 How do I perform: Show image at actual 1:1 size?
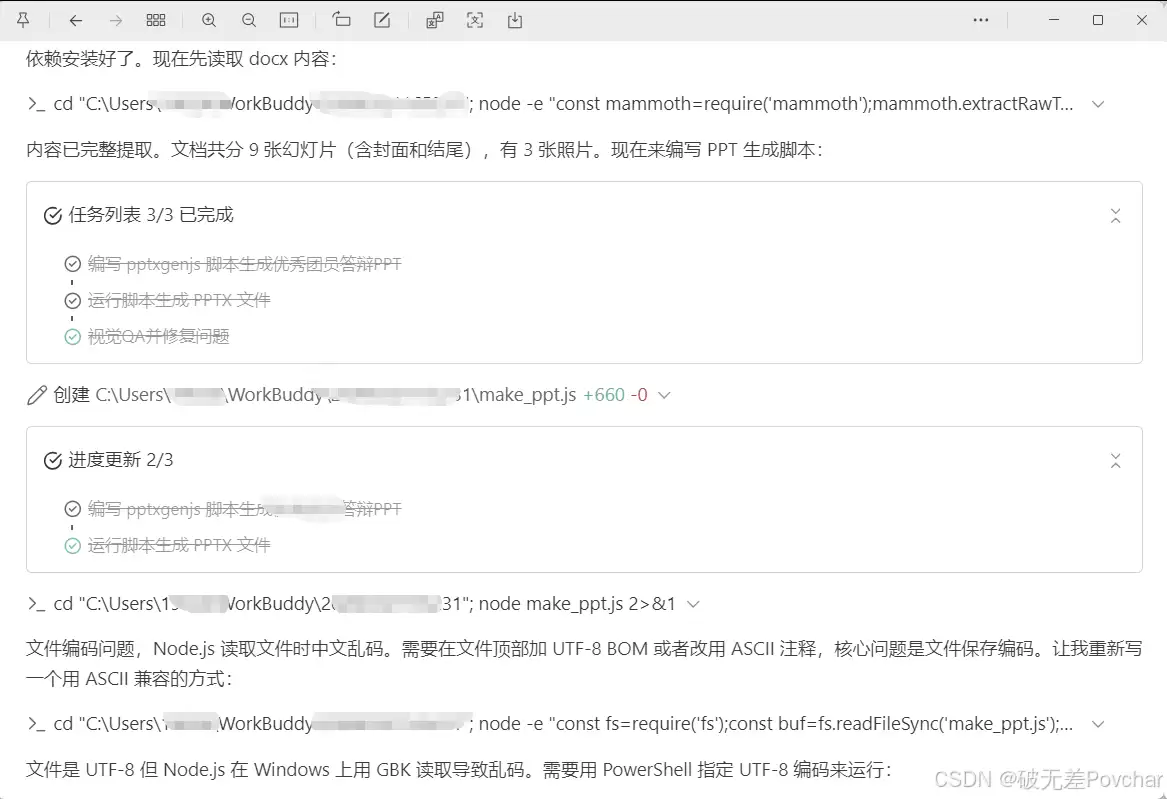[x=289, y=20]
